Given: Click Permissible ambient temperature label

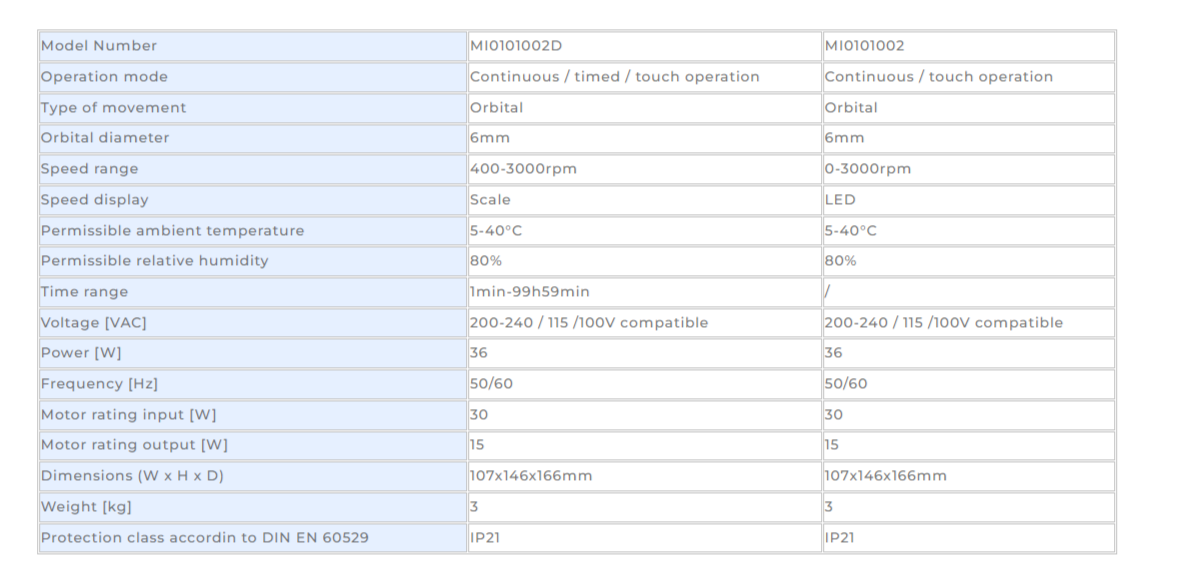Looking at the screenshot, I should pyautogui.click(x=253, y=231).
